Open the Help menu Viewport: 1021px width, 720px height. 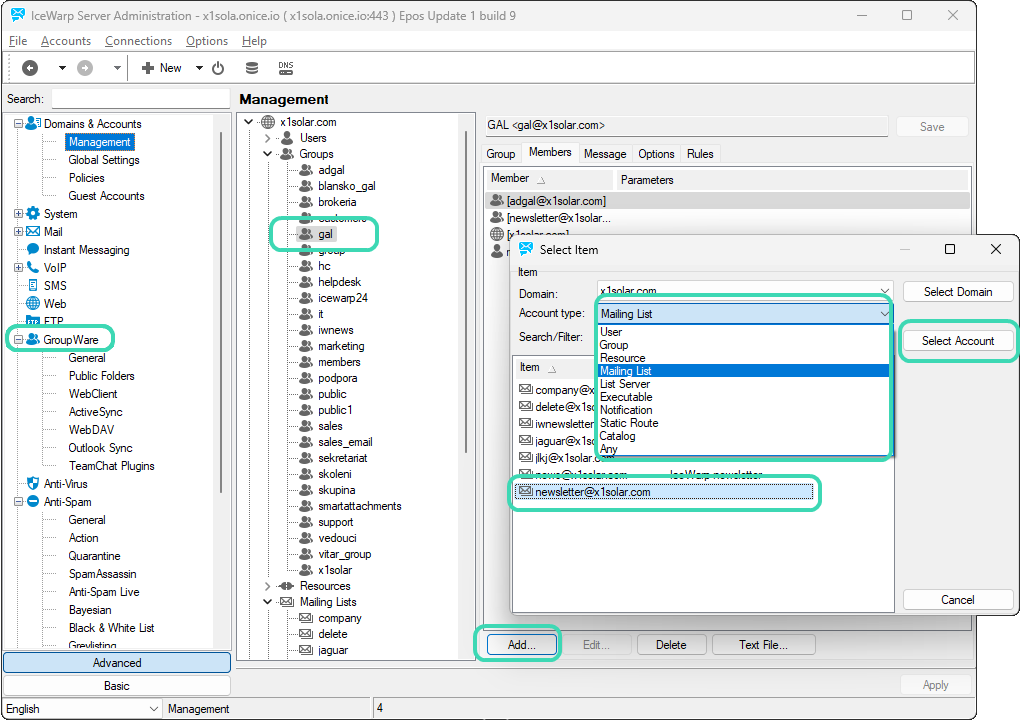tap(254, 41)
